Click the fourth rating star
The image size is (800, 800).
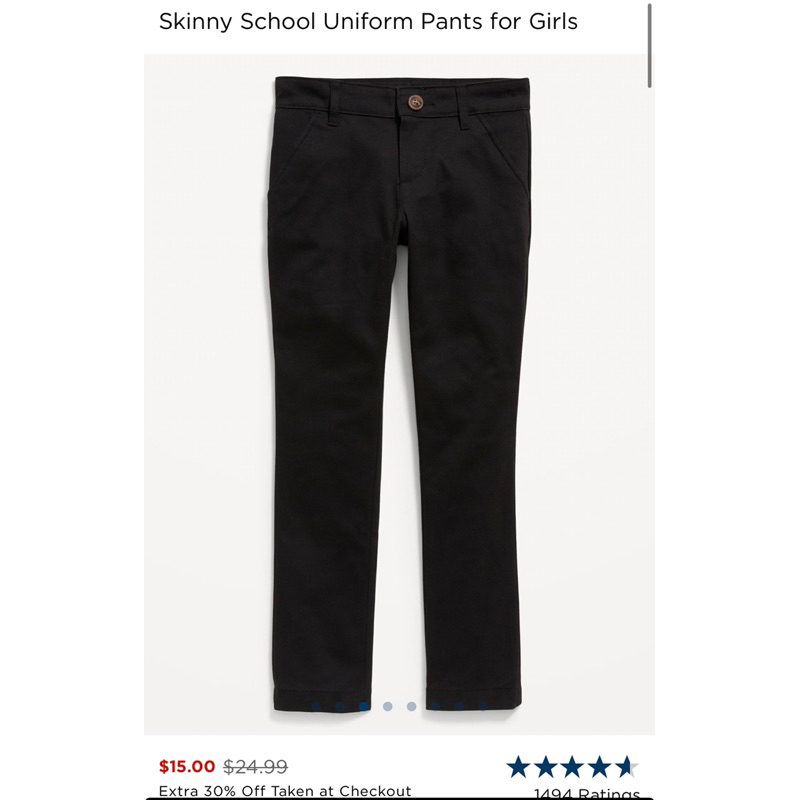(599, 767)
